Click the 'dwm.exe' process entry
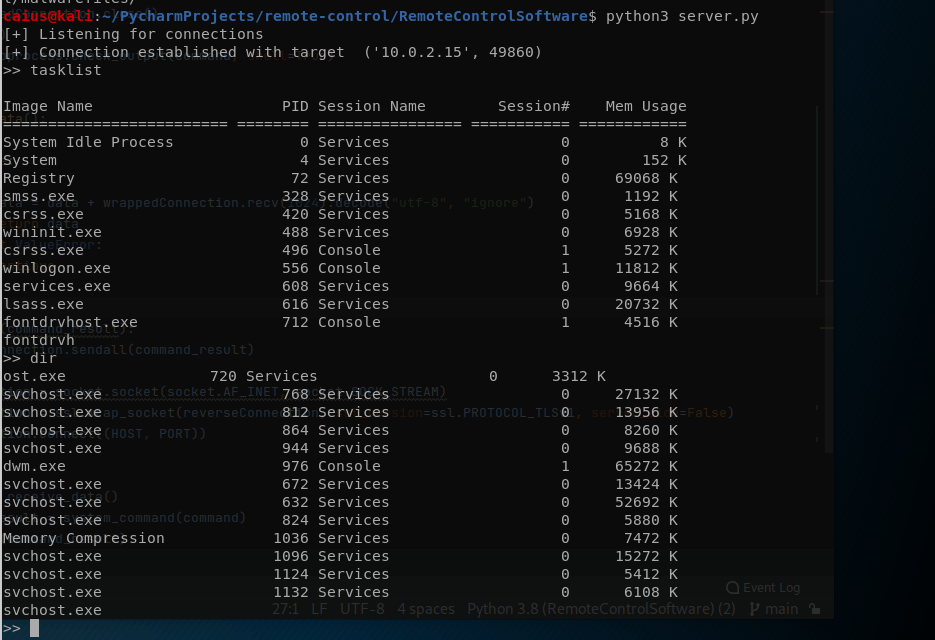Screen dimensions: 935x640 [x=34, y=466]
